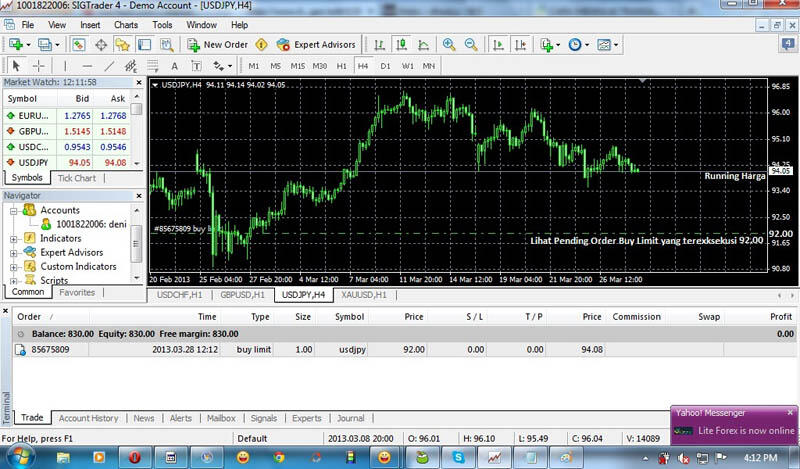Open the USDJPY,H4 chart title dropdown triangle
Viewport: 800px width, 469px height.
click(155, 85)
